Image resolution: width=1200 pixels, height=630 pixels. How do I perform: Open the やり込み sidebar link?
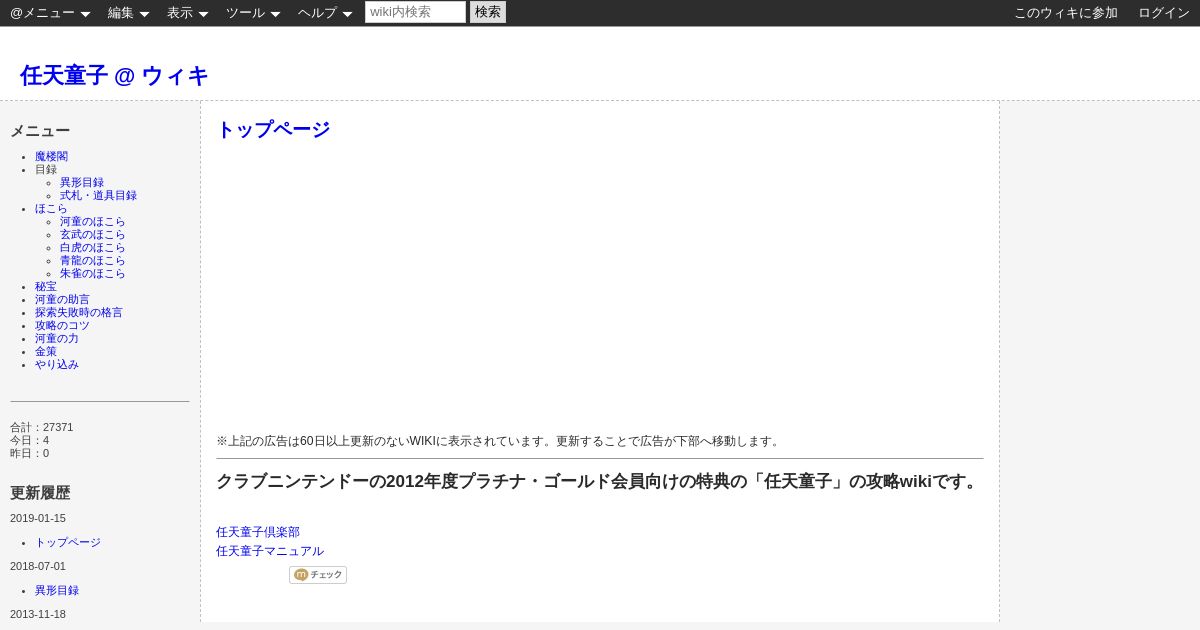coord(57,365)
